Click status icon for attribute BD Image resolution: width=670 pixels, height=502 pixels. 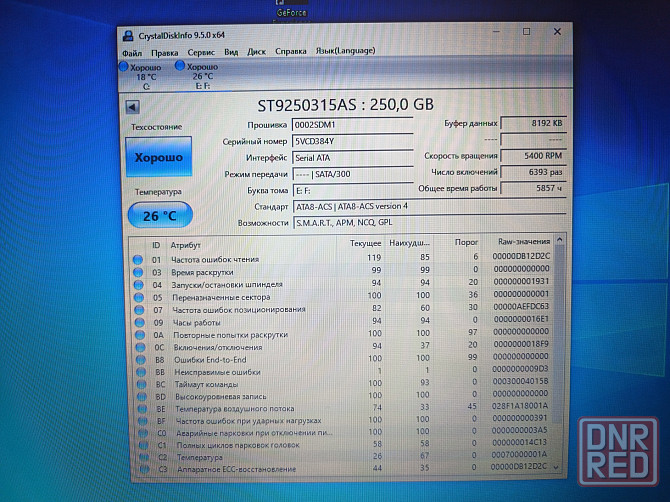[142, 396]
